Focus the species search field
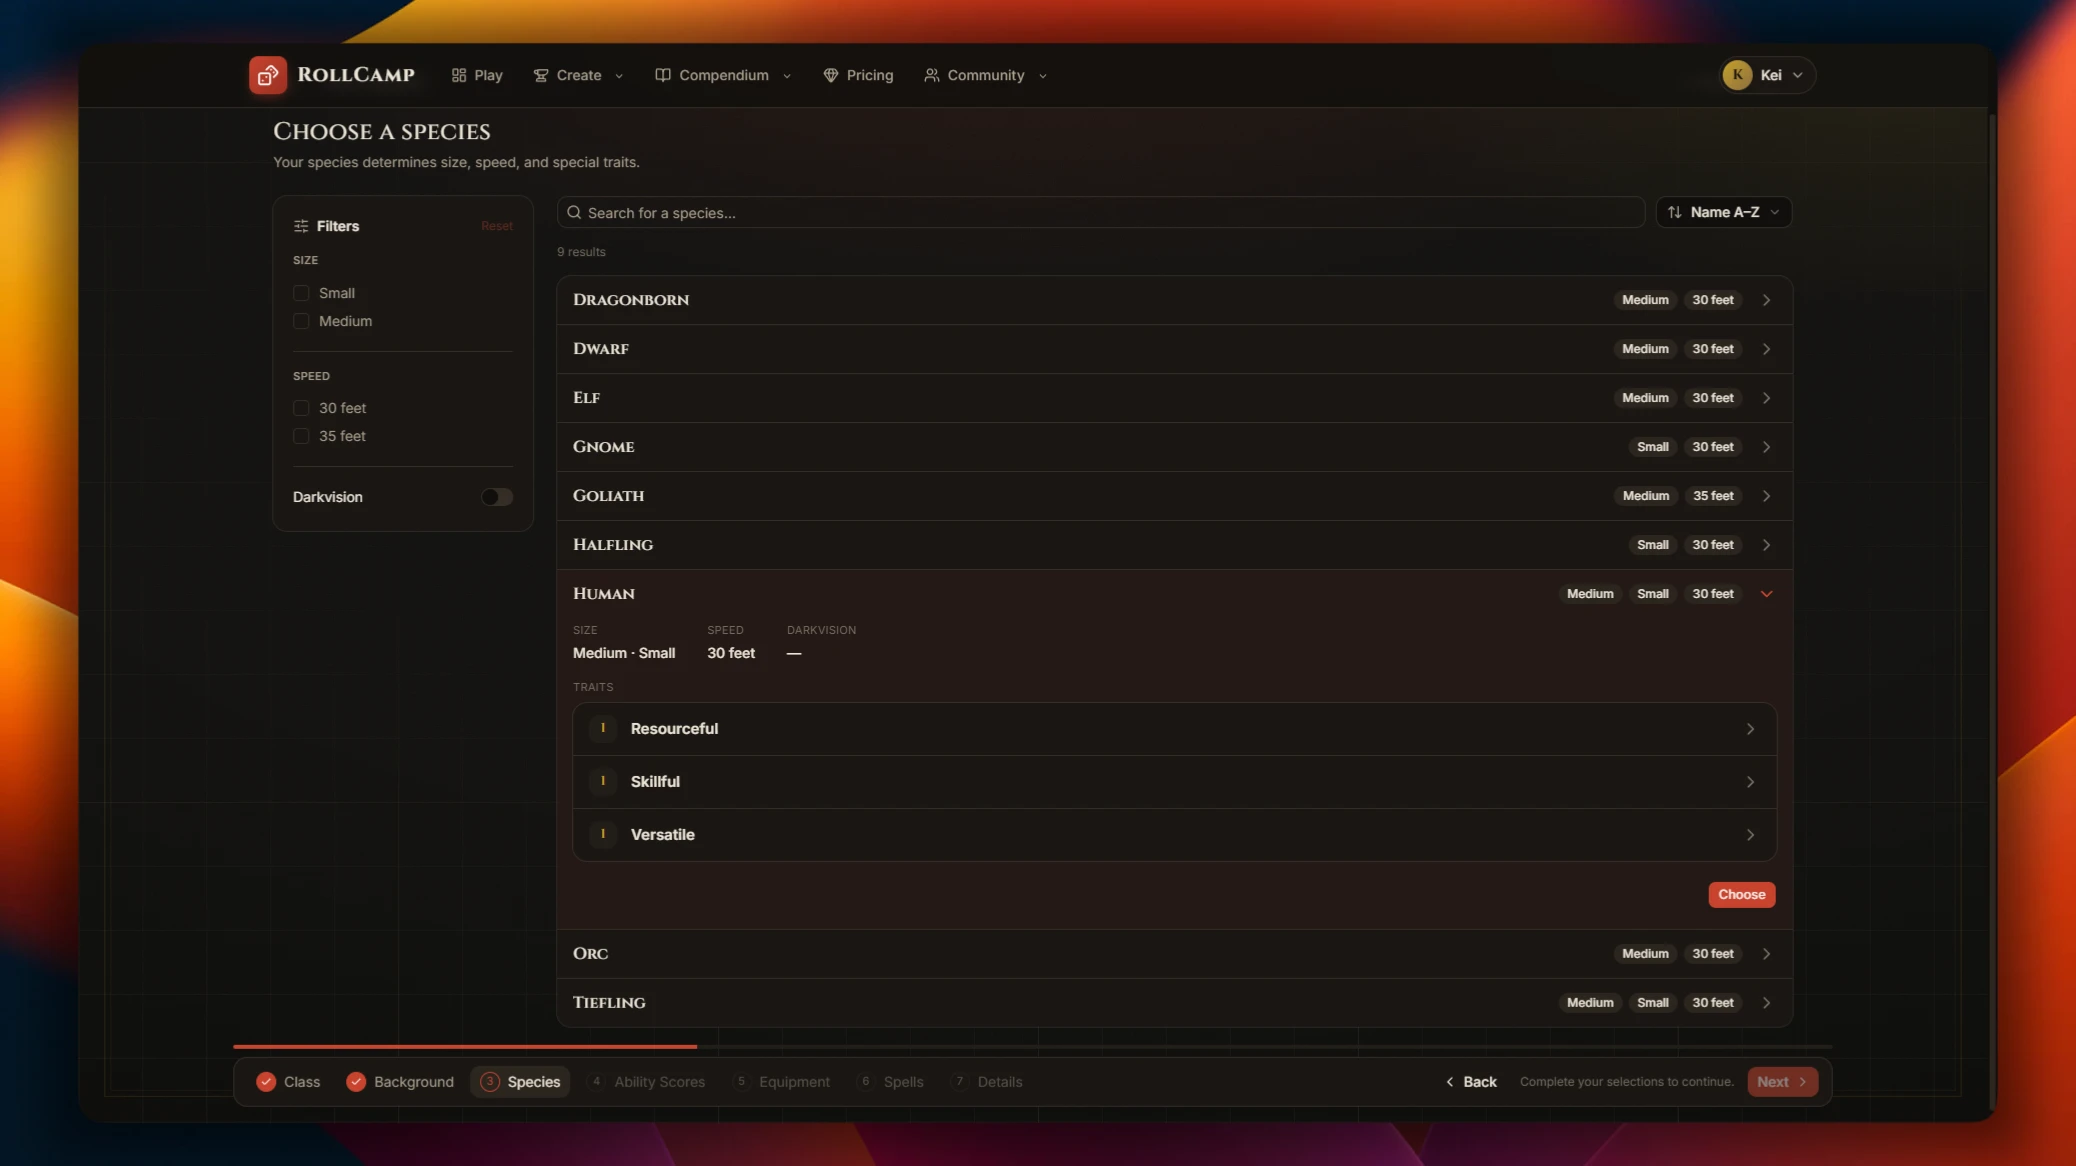 click(1101, 212)
